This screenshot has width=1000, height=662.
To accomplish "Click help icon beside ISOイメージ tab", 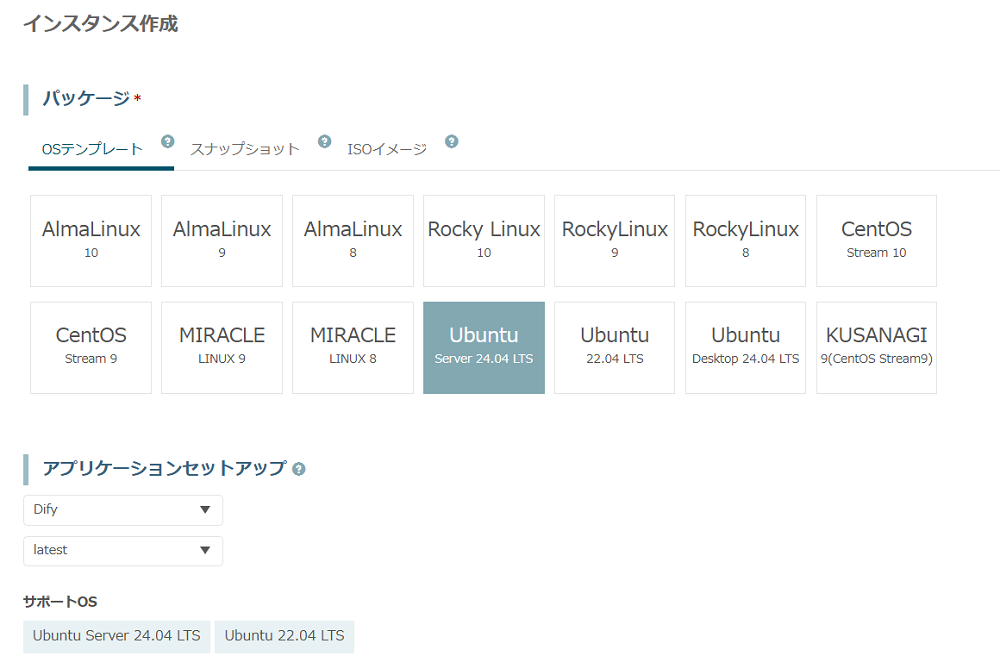I will tap(452, 141).
